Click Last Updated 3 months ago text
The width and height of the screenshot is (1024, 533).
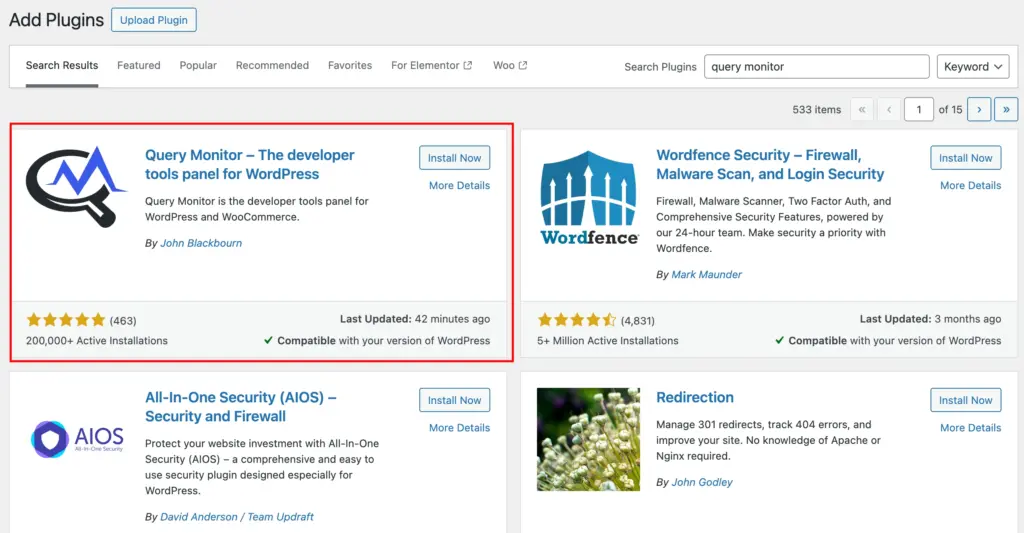point(930,319)
